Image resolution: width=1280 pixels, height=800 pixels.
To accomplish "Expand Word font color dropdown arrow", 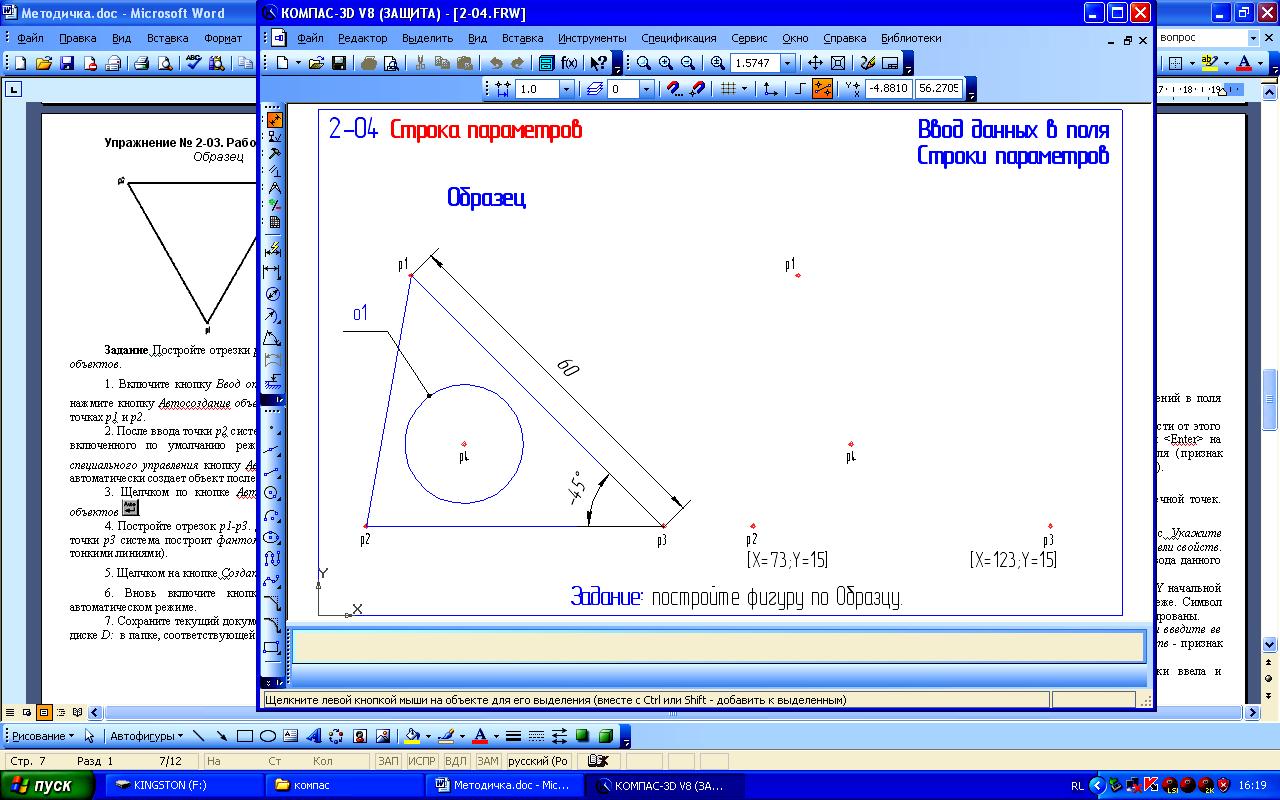I will [x=496, y=736].
